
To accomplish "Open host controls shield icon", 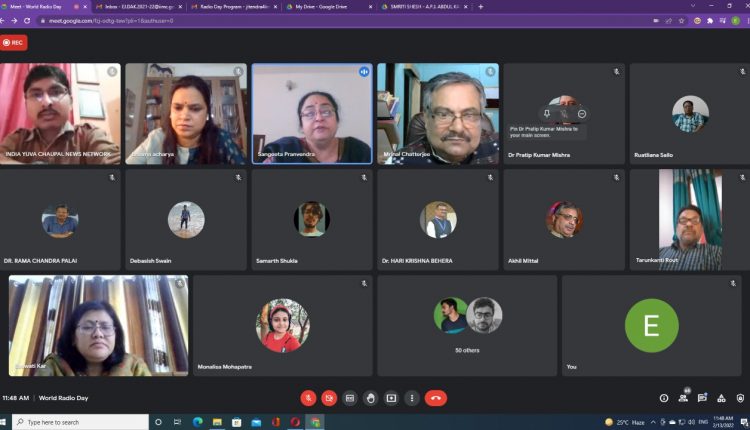I will click(739, 398).
